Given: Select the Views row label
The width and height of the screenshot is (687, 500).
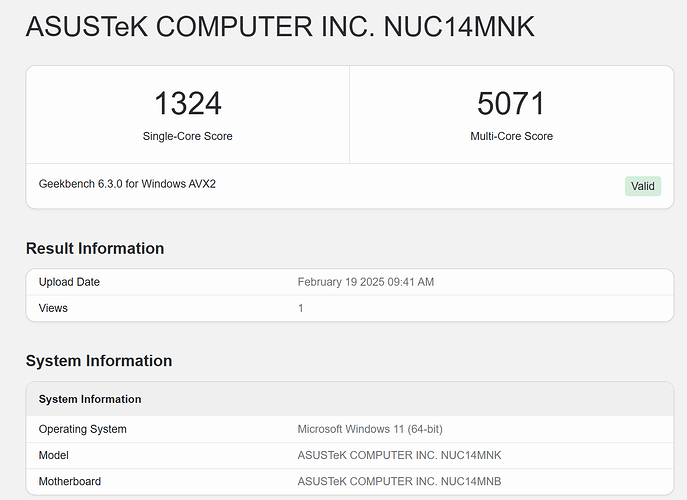Looking at the screenshot, I should 53,308.
